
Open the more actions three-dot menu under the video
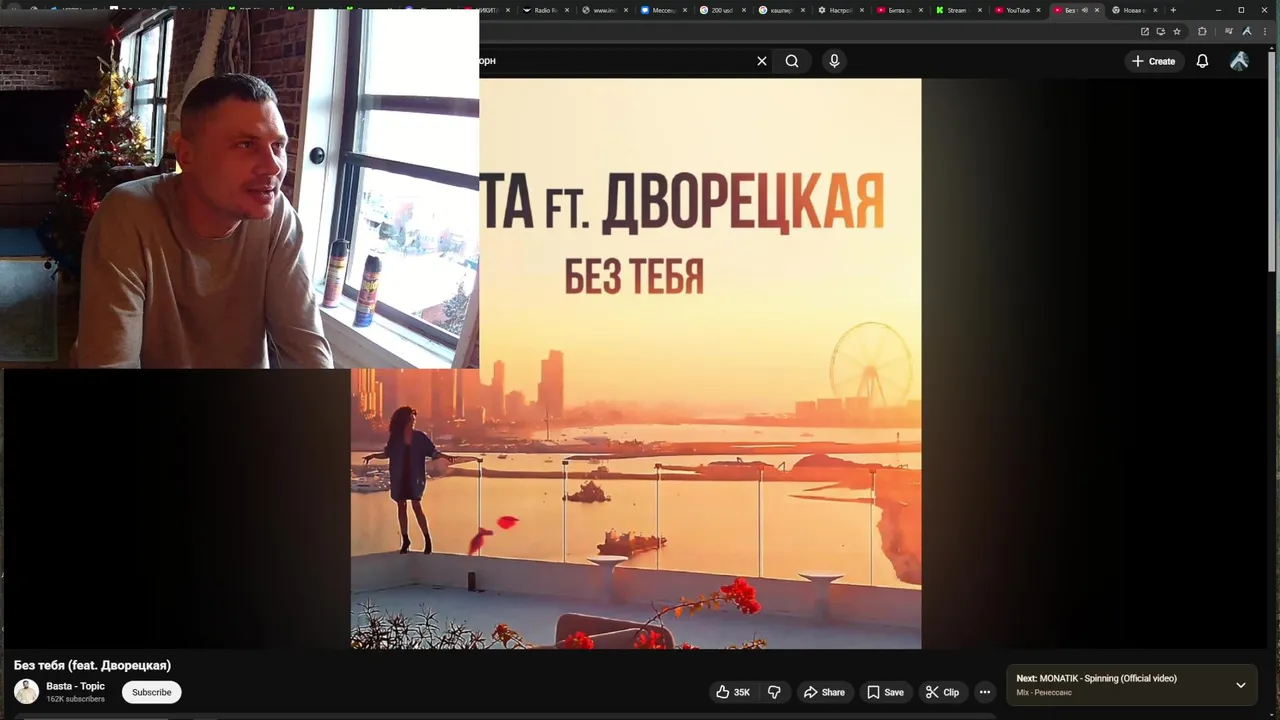pos(985,692)
